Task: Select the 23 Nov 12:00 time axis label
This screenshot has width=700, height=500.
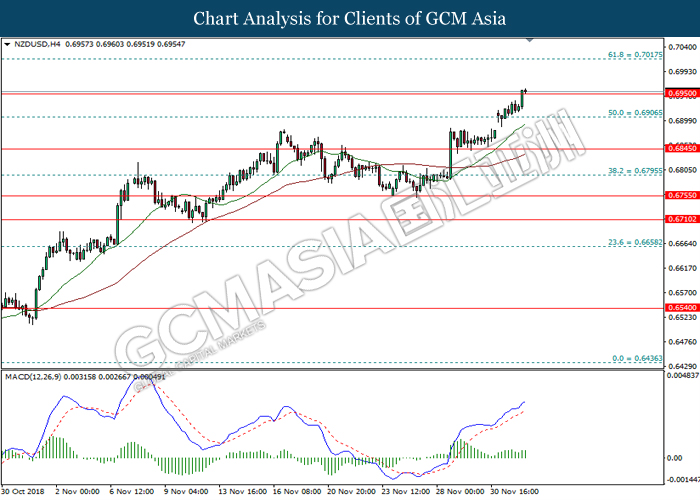Action: 406,492
